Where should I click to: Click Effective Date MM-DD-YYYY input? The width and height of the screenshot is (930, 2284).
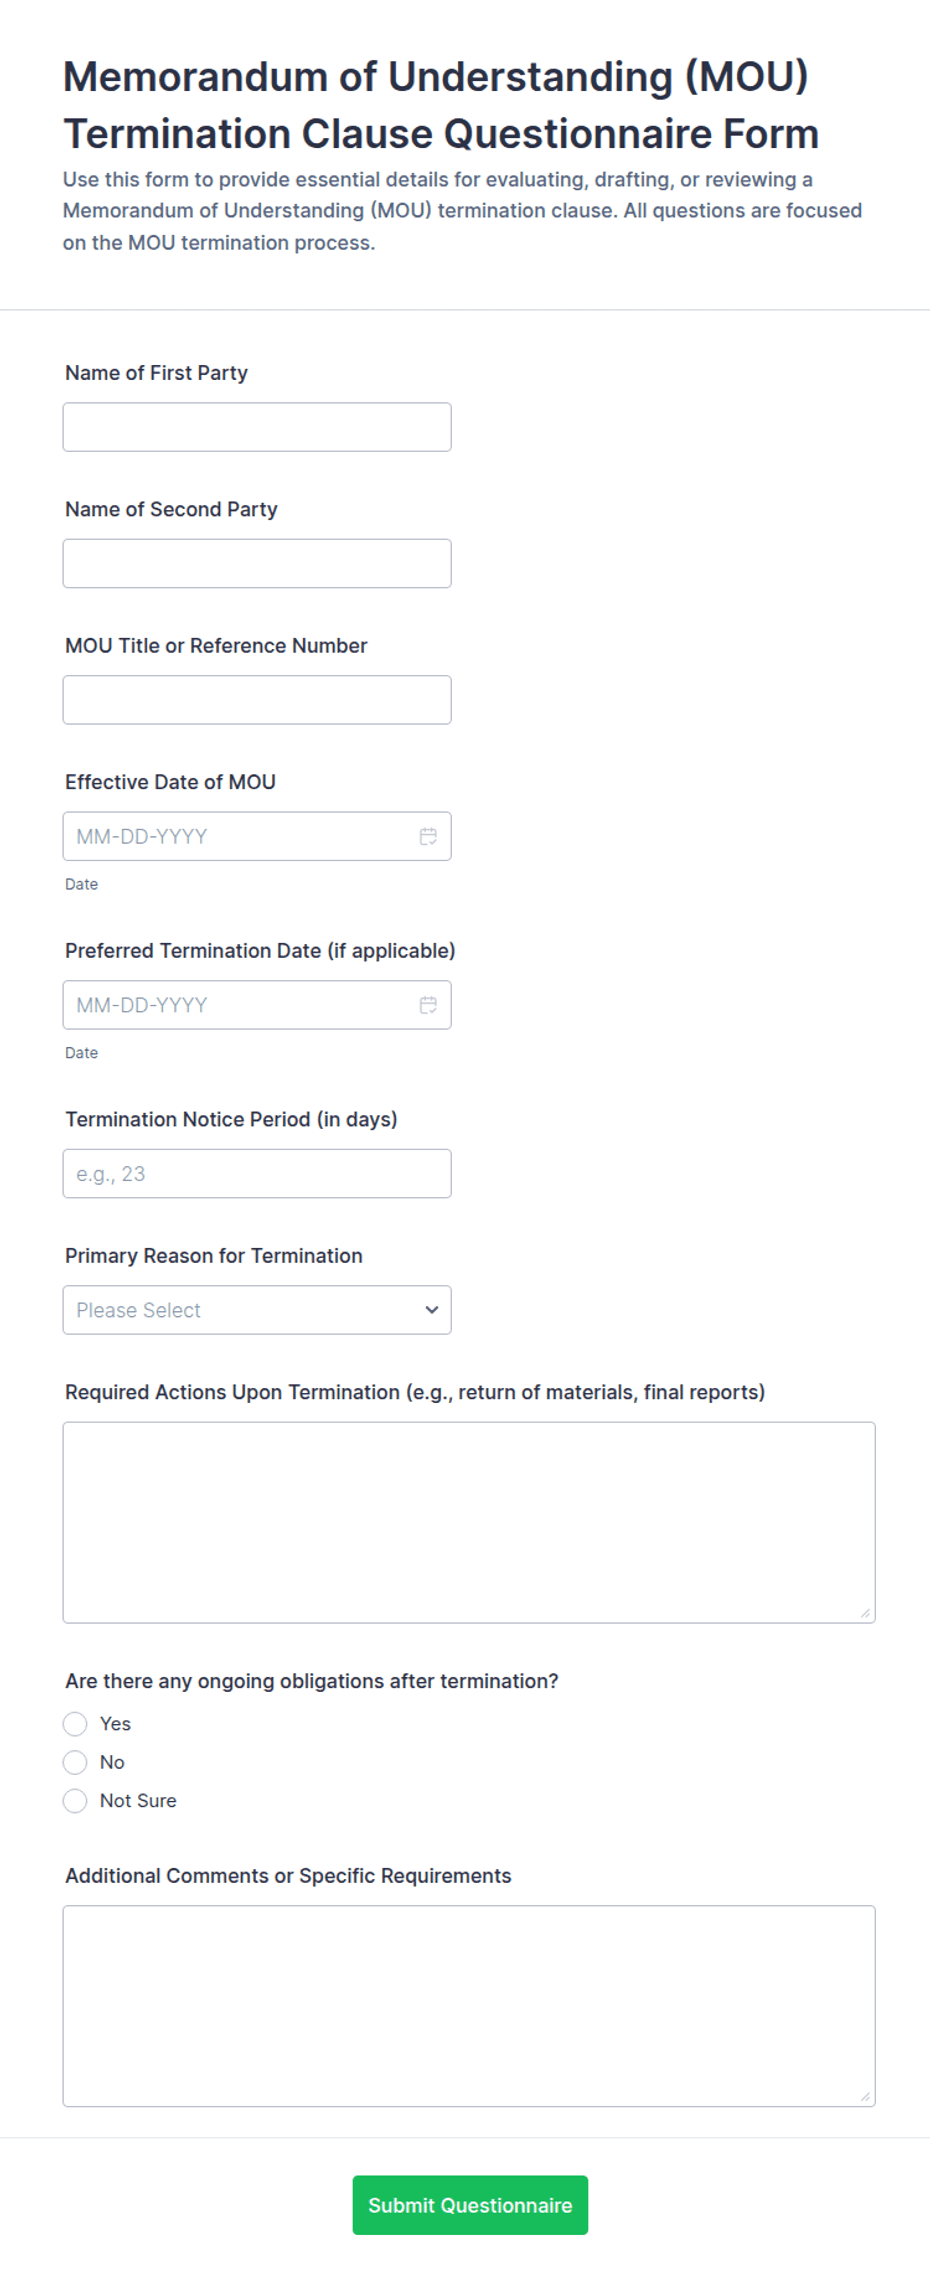tap(257, 836)
